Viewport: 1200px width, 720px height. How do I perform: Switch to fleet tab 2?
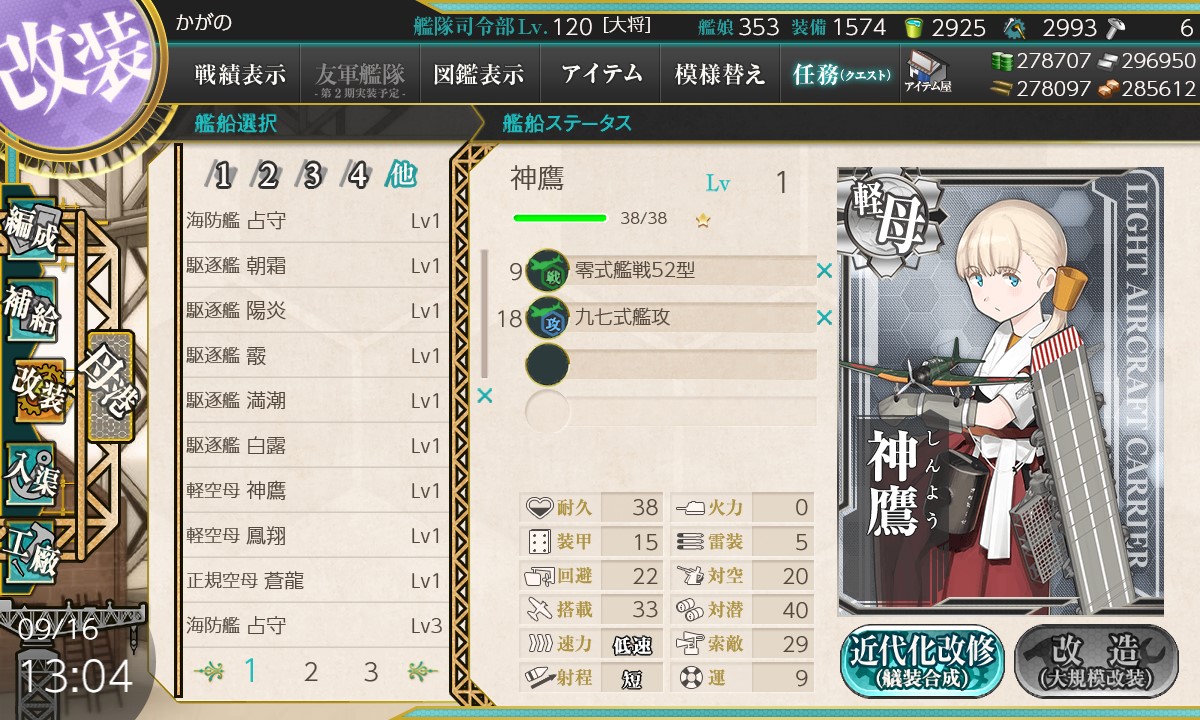(266, 177)
